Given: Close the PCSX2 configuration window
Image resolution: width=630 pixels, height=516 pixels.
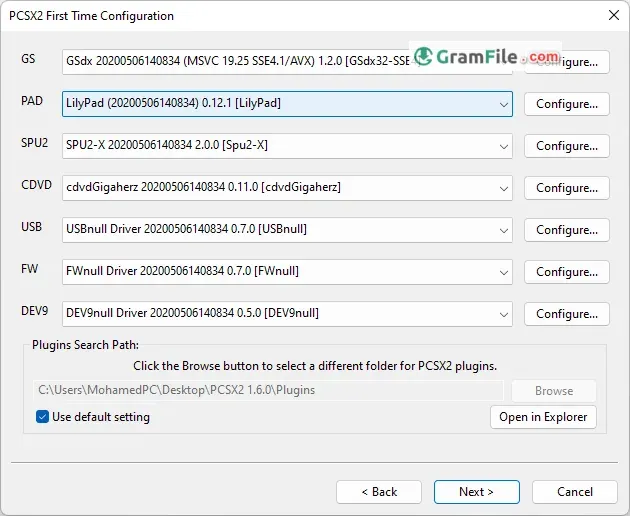Looking at the screenshot, I should point(614,15).
